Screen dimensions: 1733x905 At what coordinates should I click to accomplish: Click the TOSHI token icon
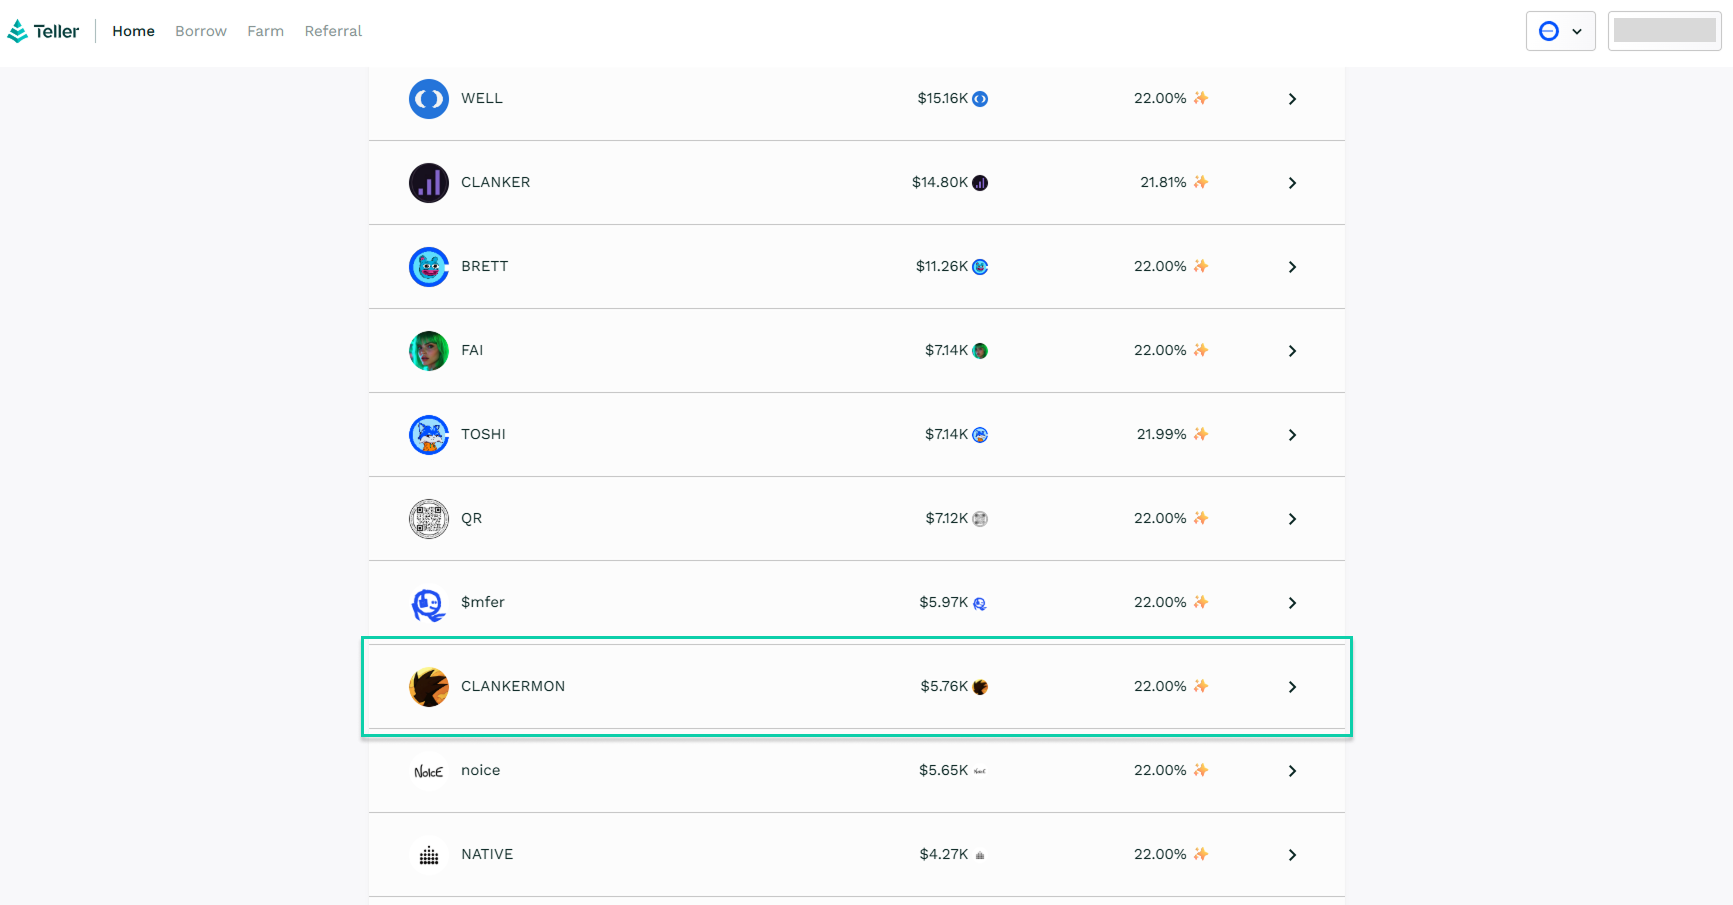tap(429, 435)
